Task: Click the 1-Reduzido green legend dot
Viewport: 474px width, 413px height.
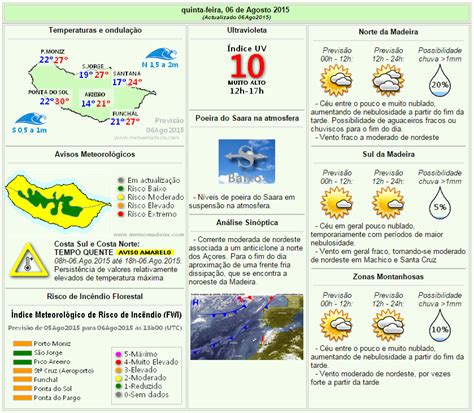Action: [x=118, y=387]
